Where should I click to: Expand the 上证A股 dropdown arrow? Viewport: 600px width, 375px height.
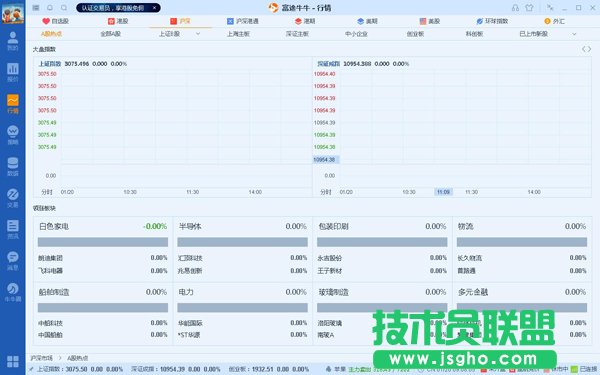tap(198, 34)
